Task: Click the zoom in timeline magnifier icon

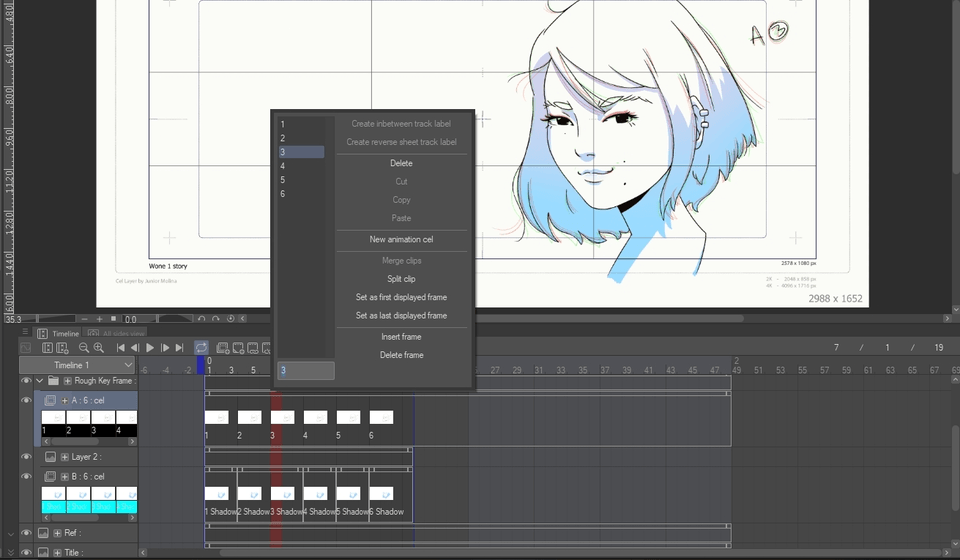Action: 99,348
